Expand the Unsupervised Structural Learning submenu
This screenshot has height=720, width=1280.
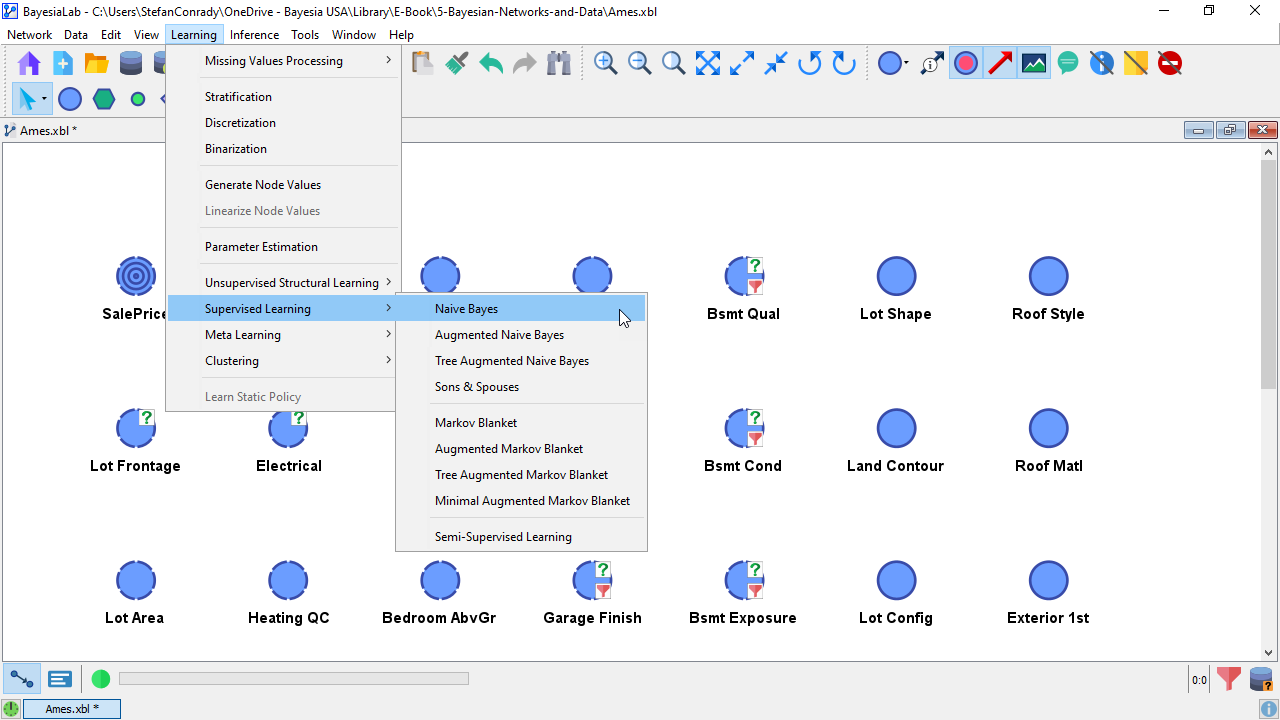pyautogui.click(x=283, y=283)
